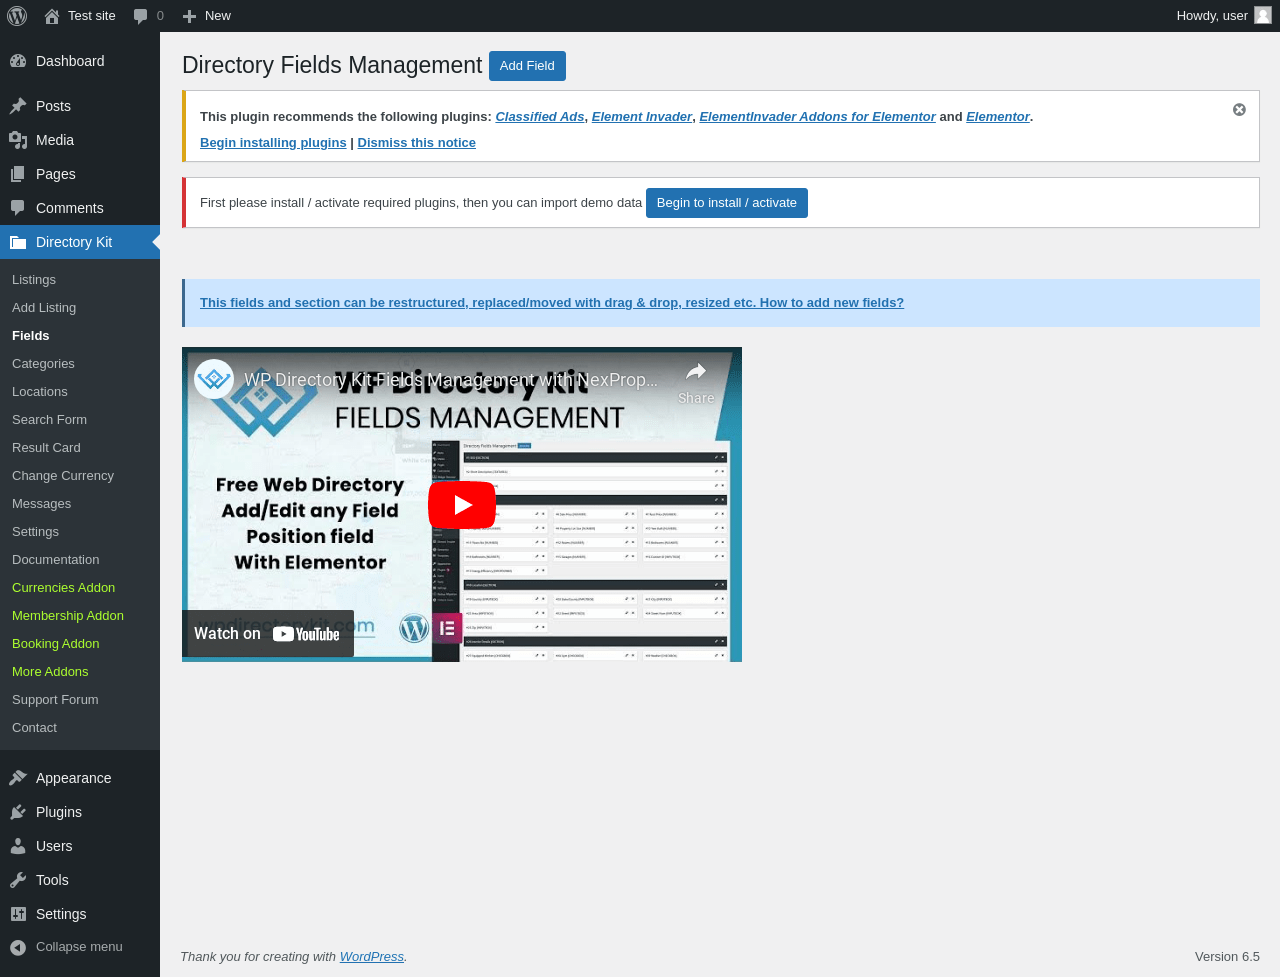Open Change Currency submenu item
1280x977 pixels.
pyautogui.click(x=63, y=476)
